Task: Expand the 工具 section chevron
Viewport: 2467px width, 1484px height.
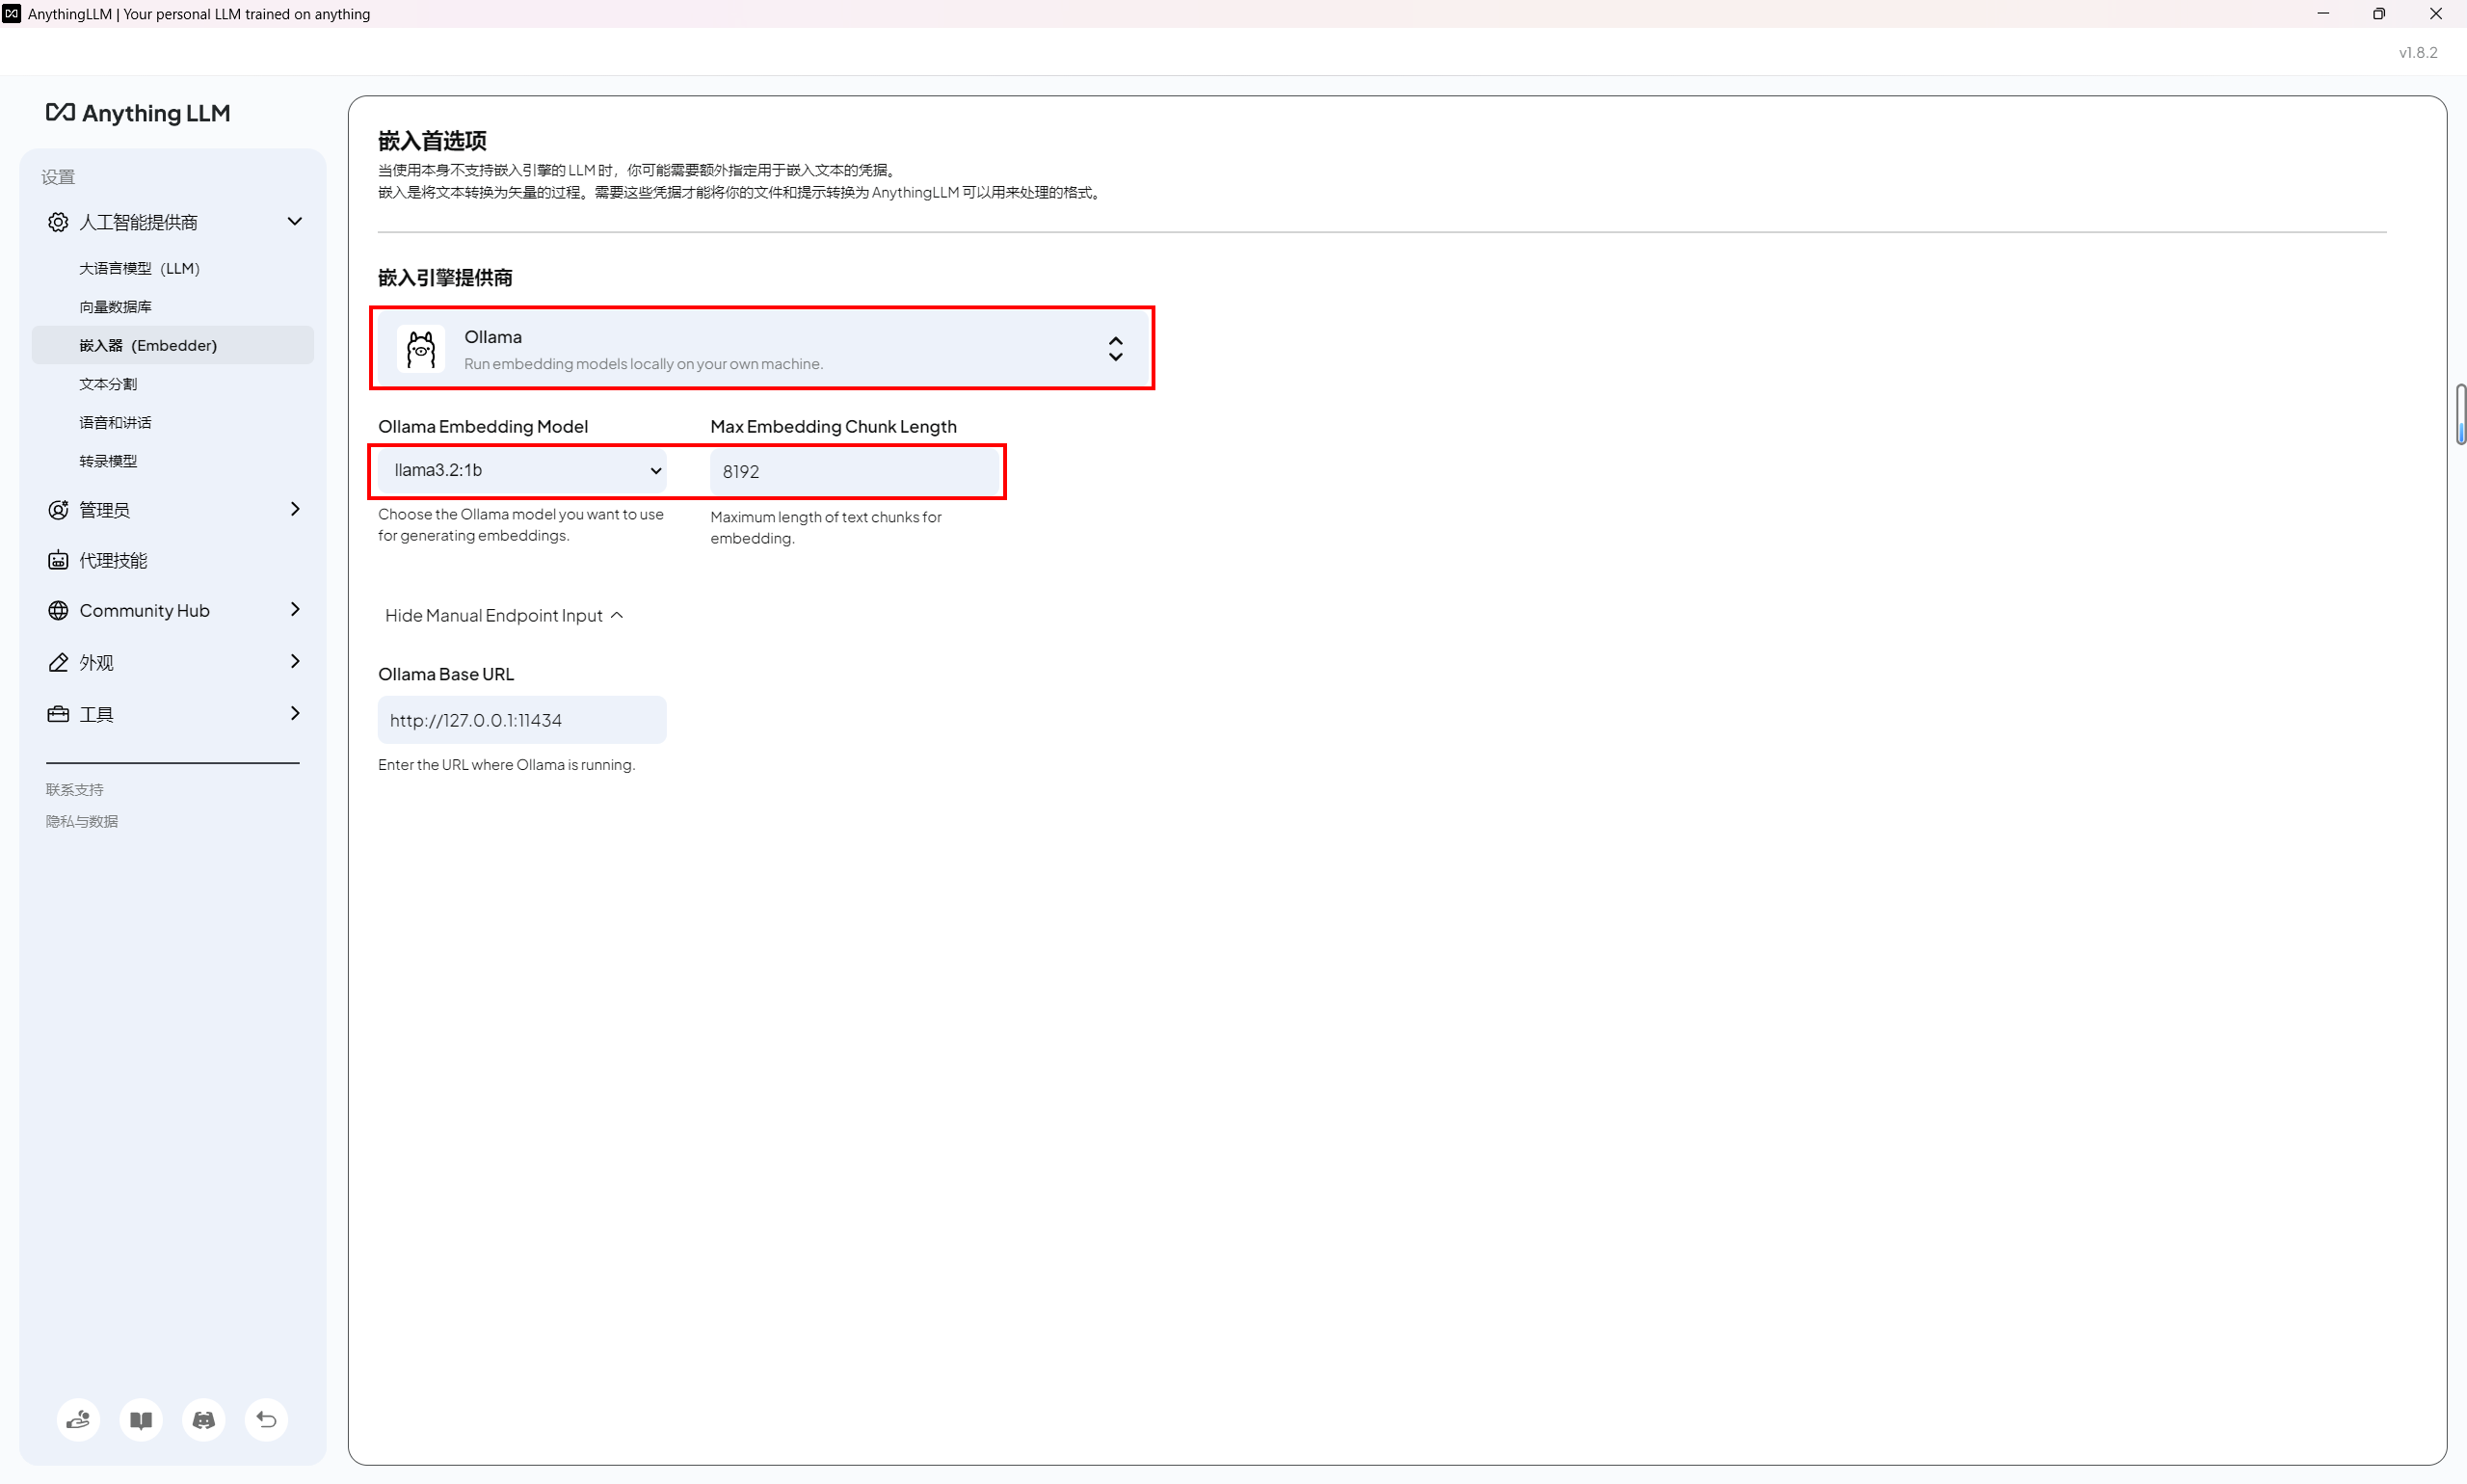Action: (294, 713)
